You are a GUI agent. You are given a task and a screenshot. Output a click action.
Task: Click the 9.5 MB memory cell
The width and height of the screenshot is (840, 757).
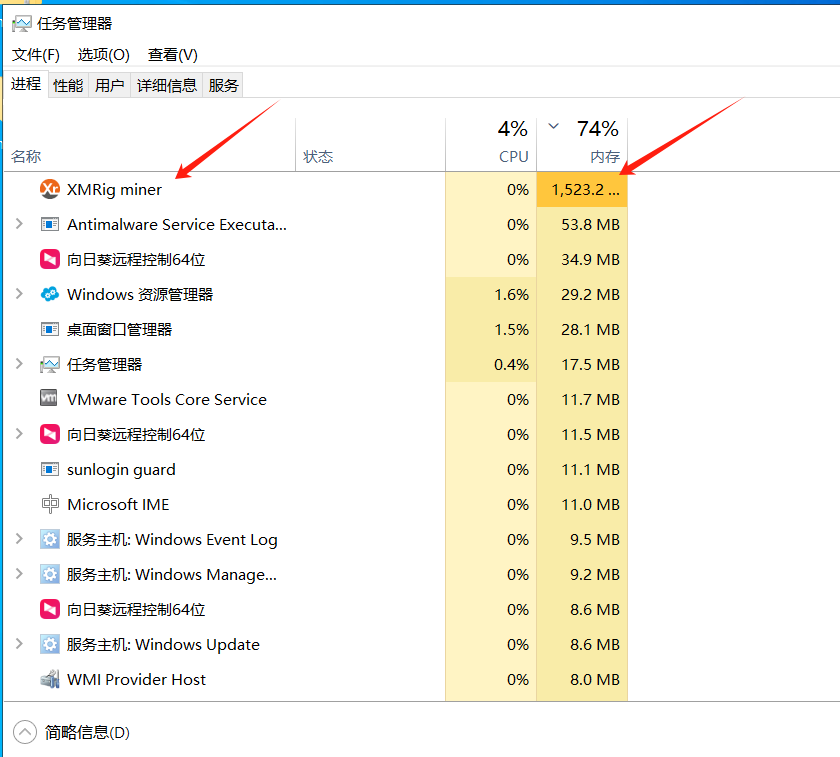[582, 539]
